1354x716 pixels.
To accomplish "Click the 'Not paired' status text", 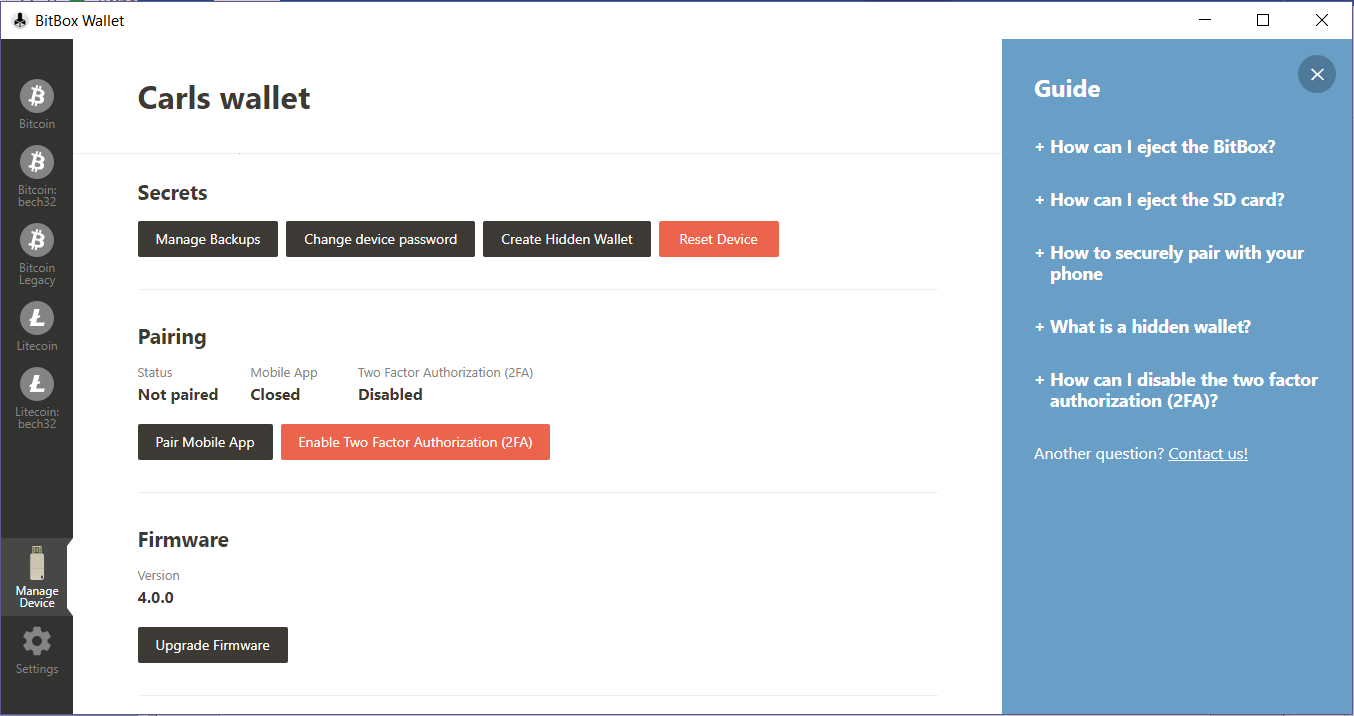I will click(x=178, y=395).
